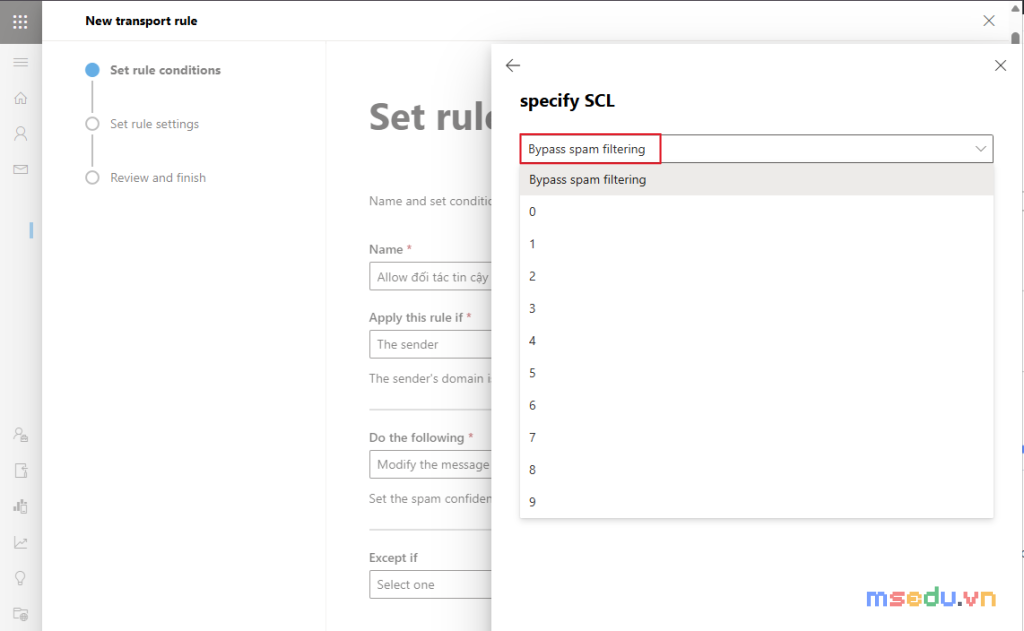Go back with the arrow in SCL panel
This screenshot has height=631, width=1024.
pyautogui.click(x=513, y=65)
